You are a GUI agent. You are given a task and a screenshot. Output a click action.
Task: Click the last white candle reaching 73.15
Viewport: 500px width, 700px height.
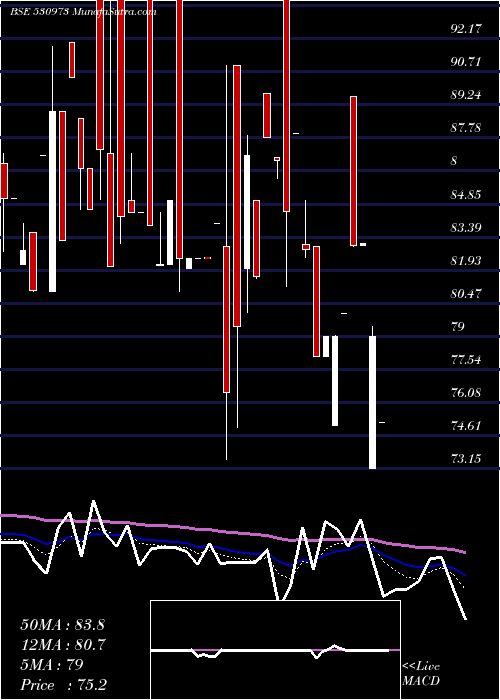(x=372, y=402)
